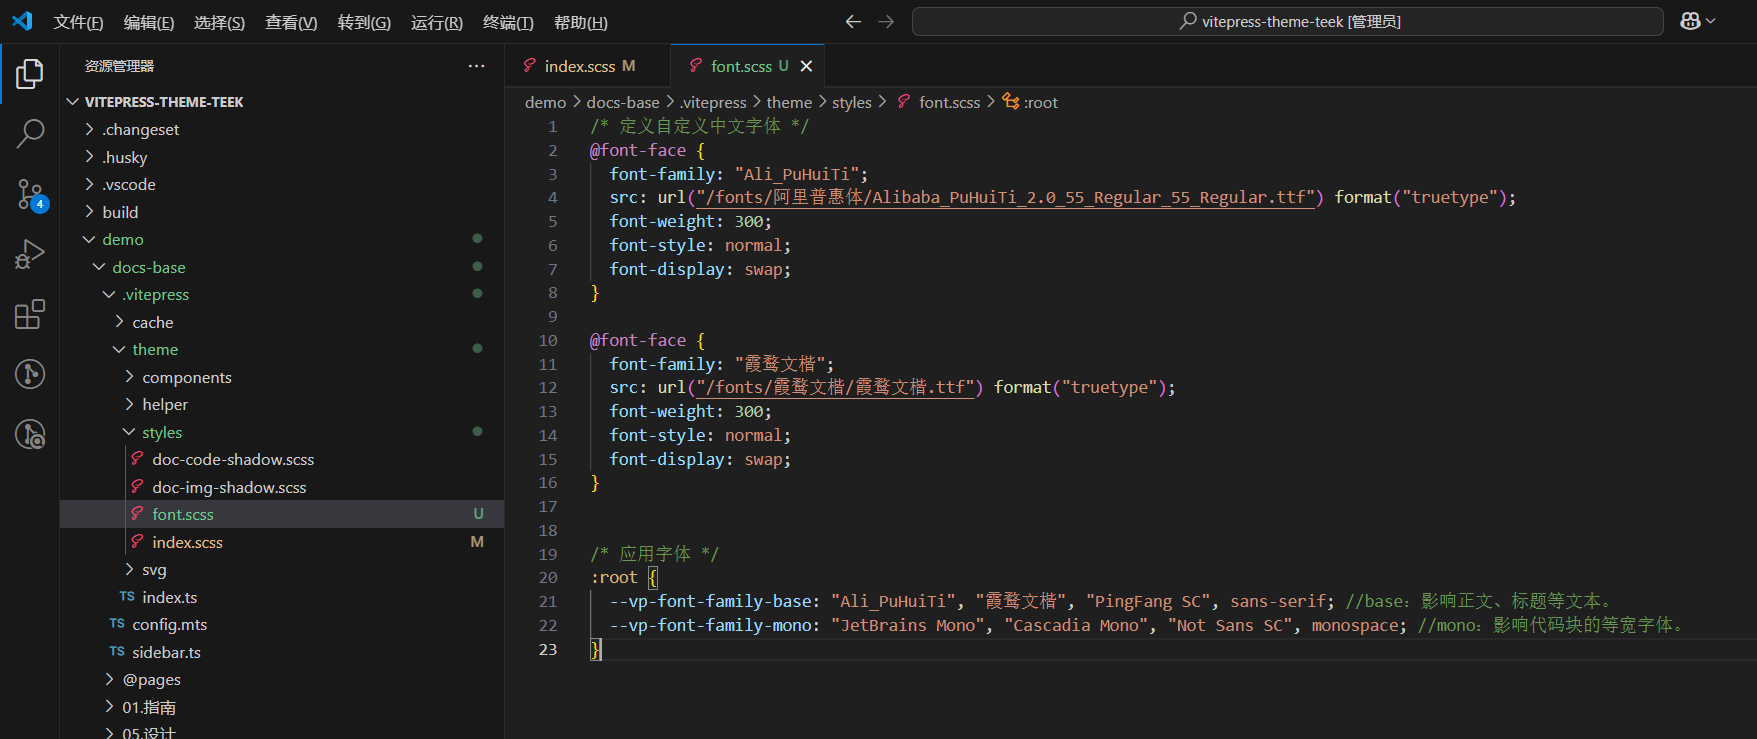Open index.ts in the theme folder
Screen dimensions: 1757x739
tap(282, 597)
